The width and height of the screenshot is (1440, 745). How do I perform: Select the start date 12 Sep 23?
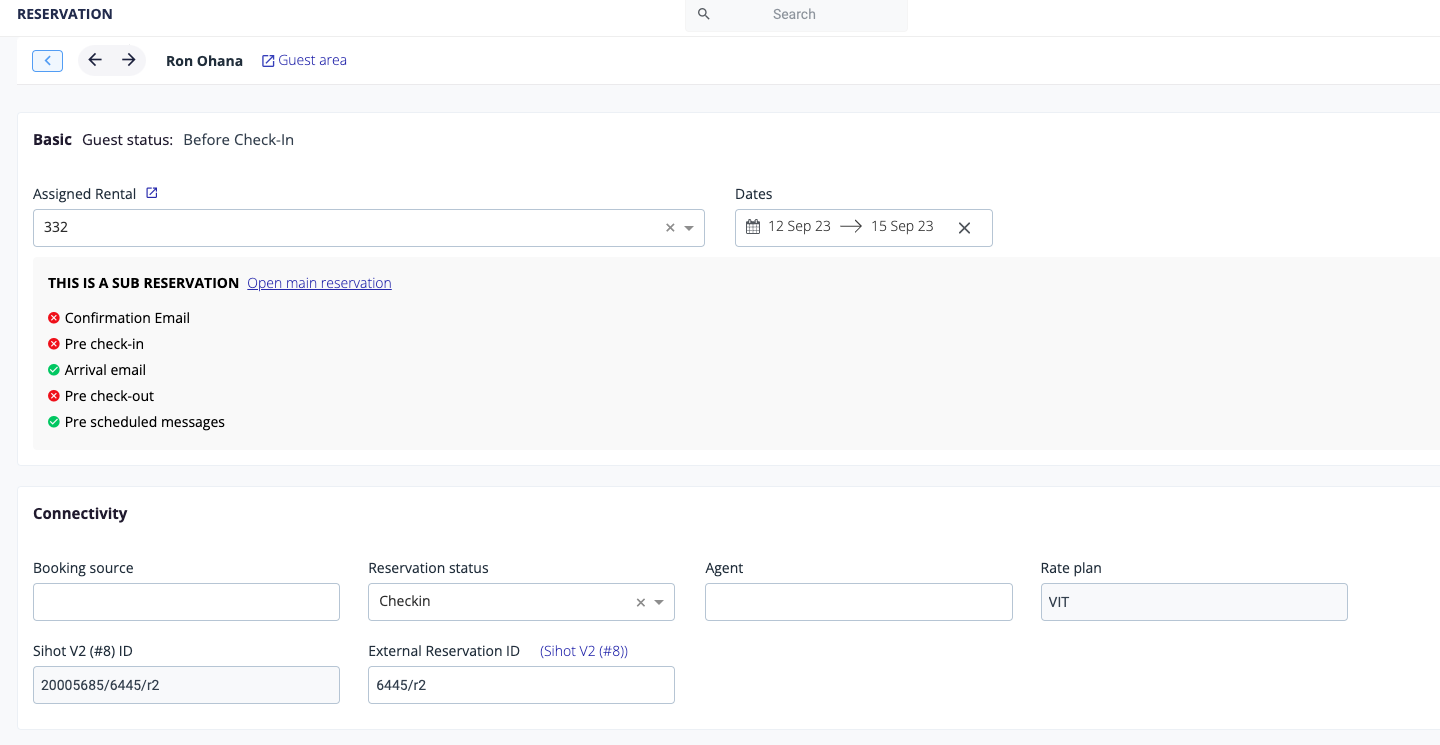[x=799, y=226]
